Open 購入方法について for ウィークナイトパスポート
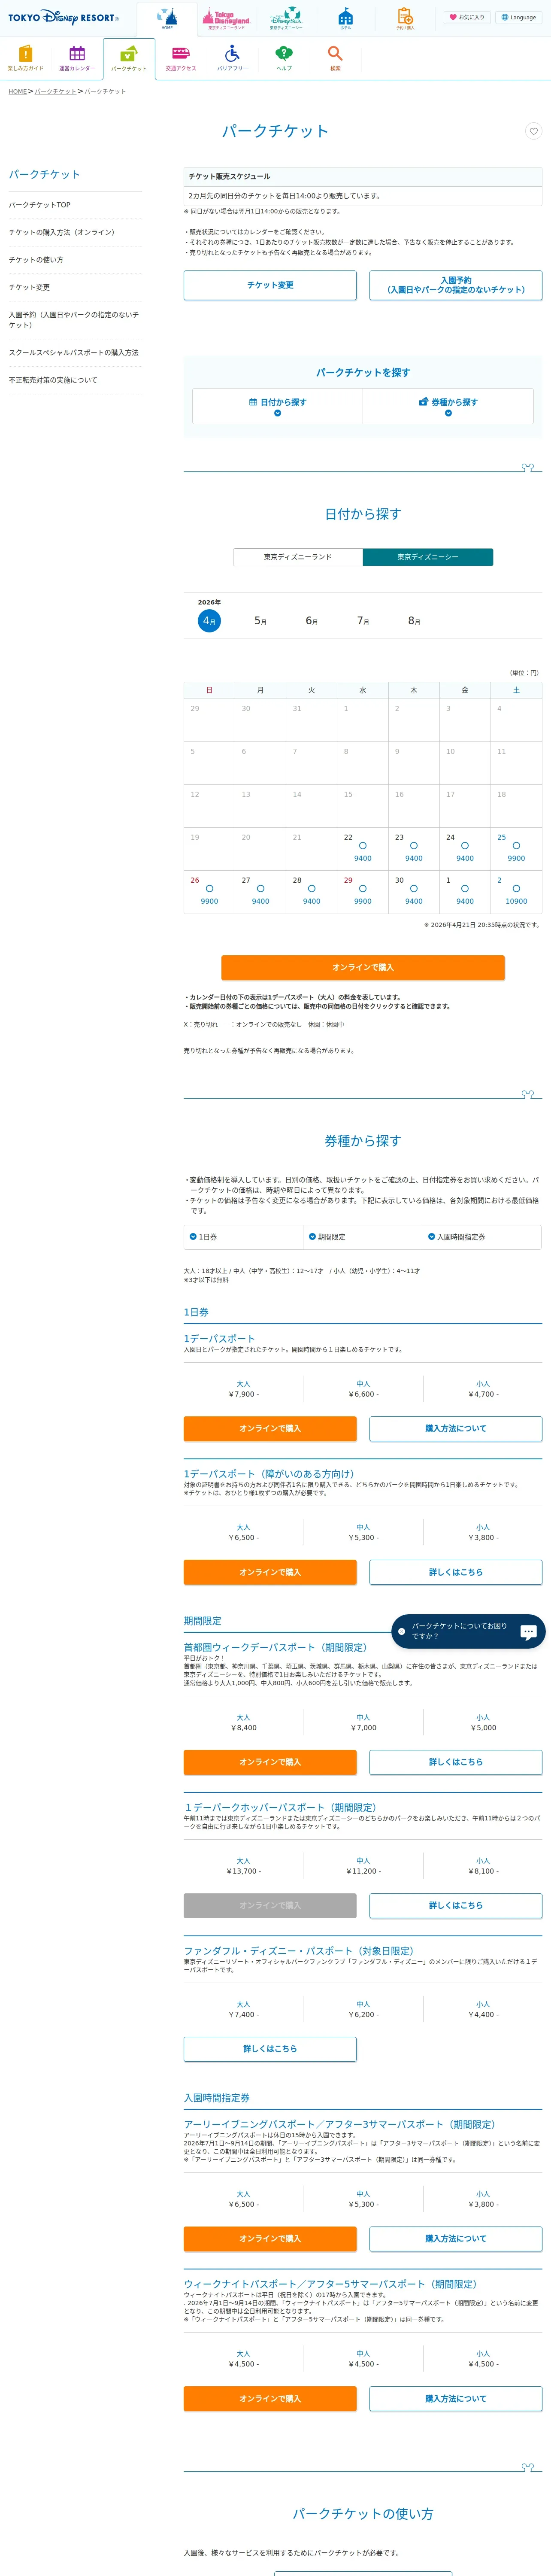This screenshot has height=2576, width=551. click(456, 2399)
